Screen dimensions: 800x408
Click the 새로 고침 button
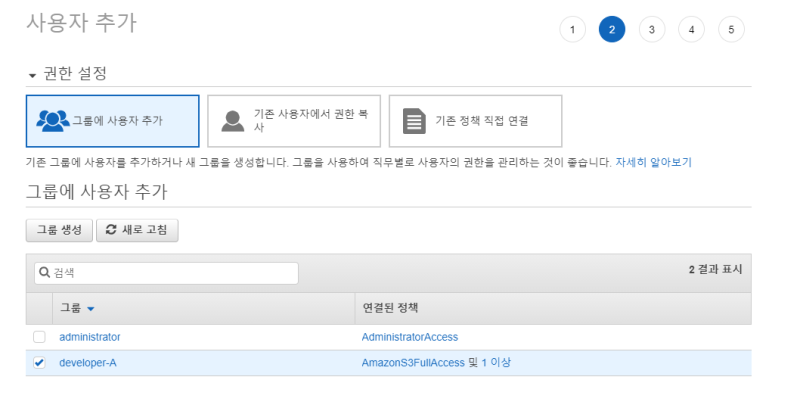(137, 230)
